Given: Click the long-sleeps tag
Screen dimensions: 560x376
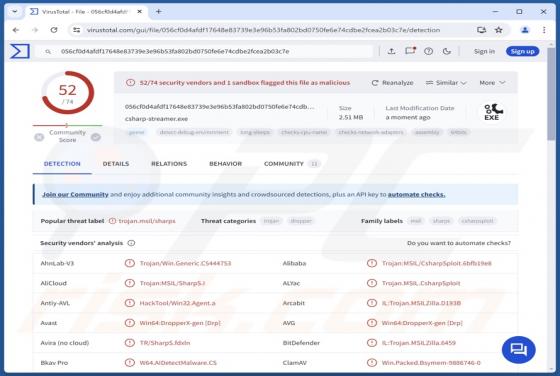Looking at the screenshot, I should [x=255, y=132].
